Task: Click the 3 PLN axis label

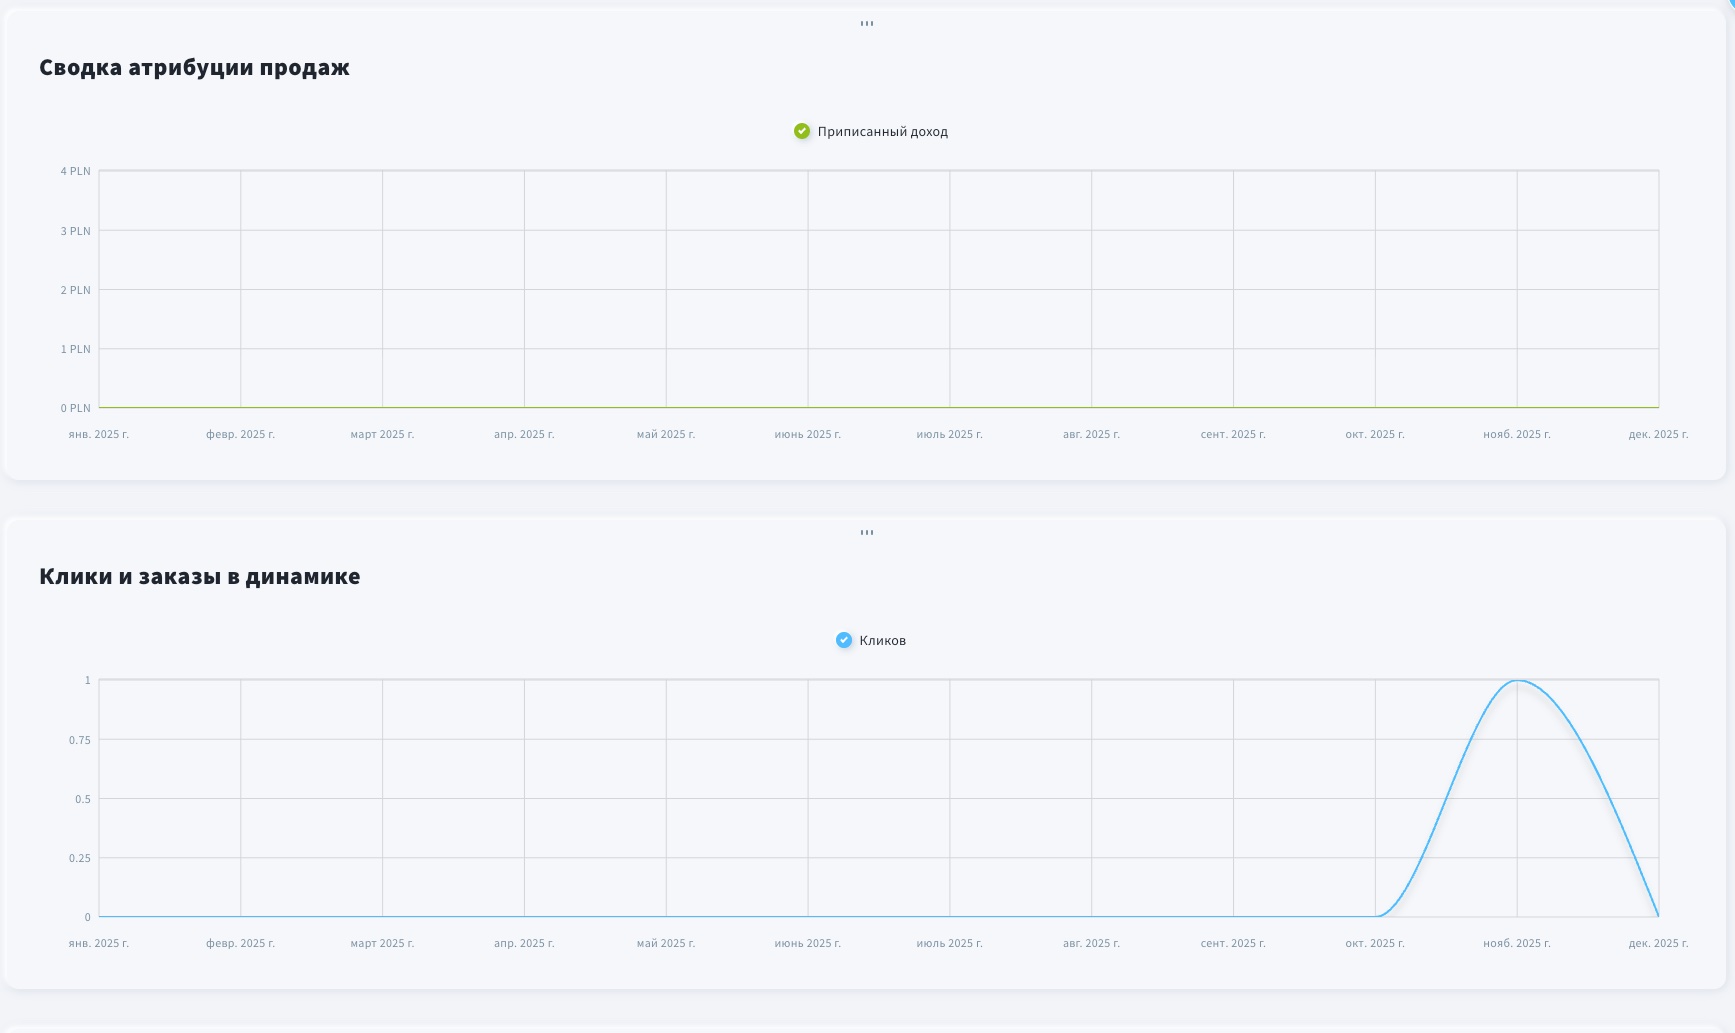Action: click(75, 231)
